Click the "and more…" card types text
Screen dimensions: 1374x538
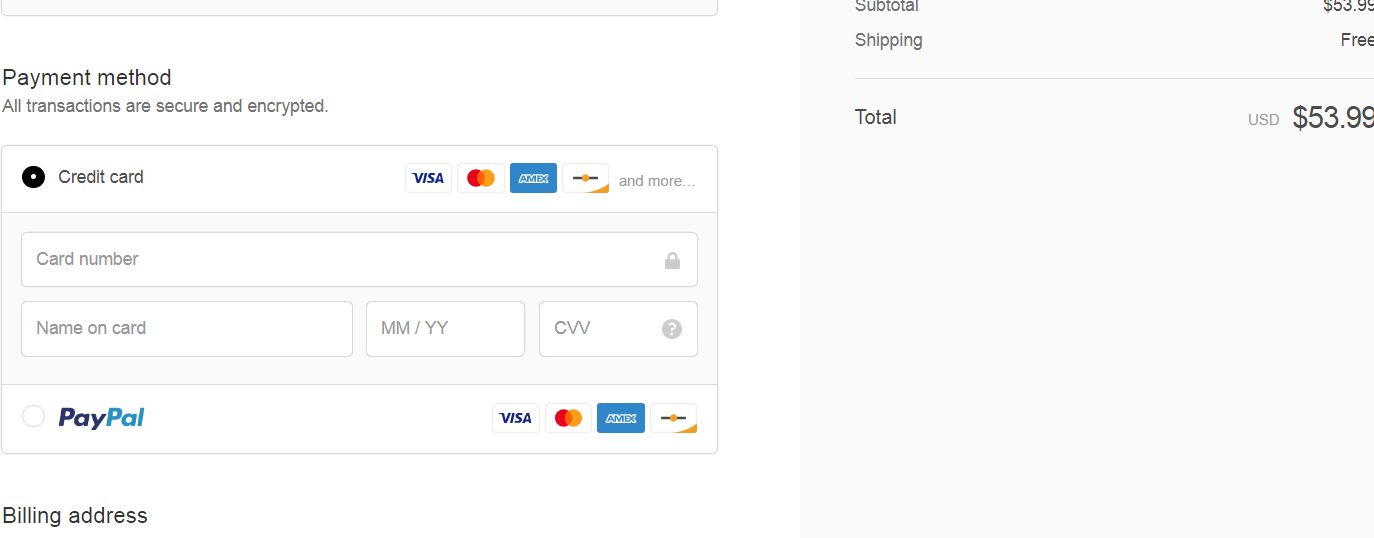tap(656, 181)
